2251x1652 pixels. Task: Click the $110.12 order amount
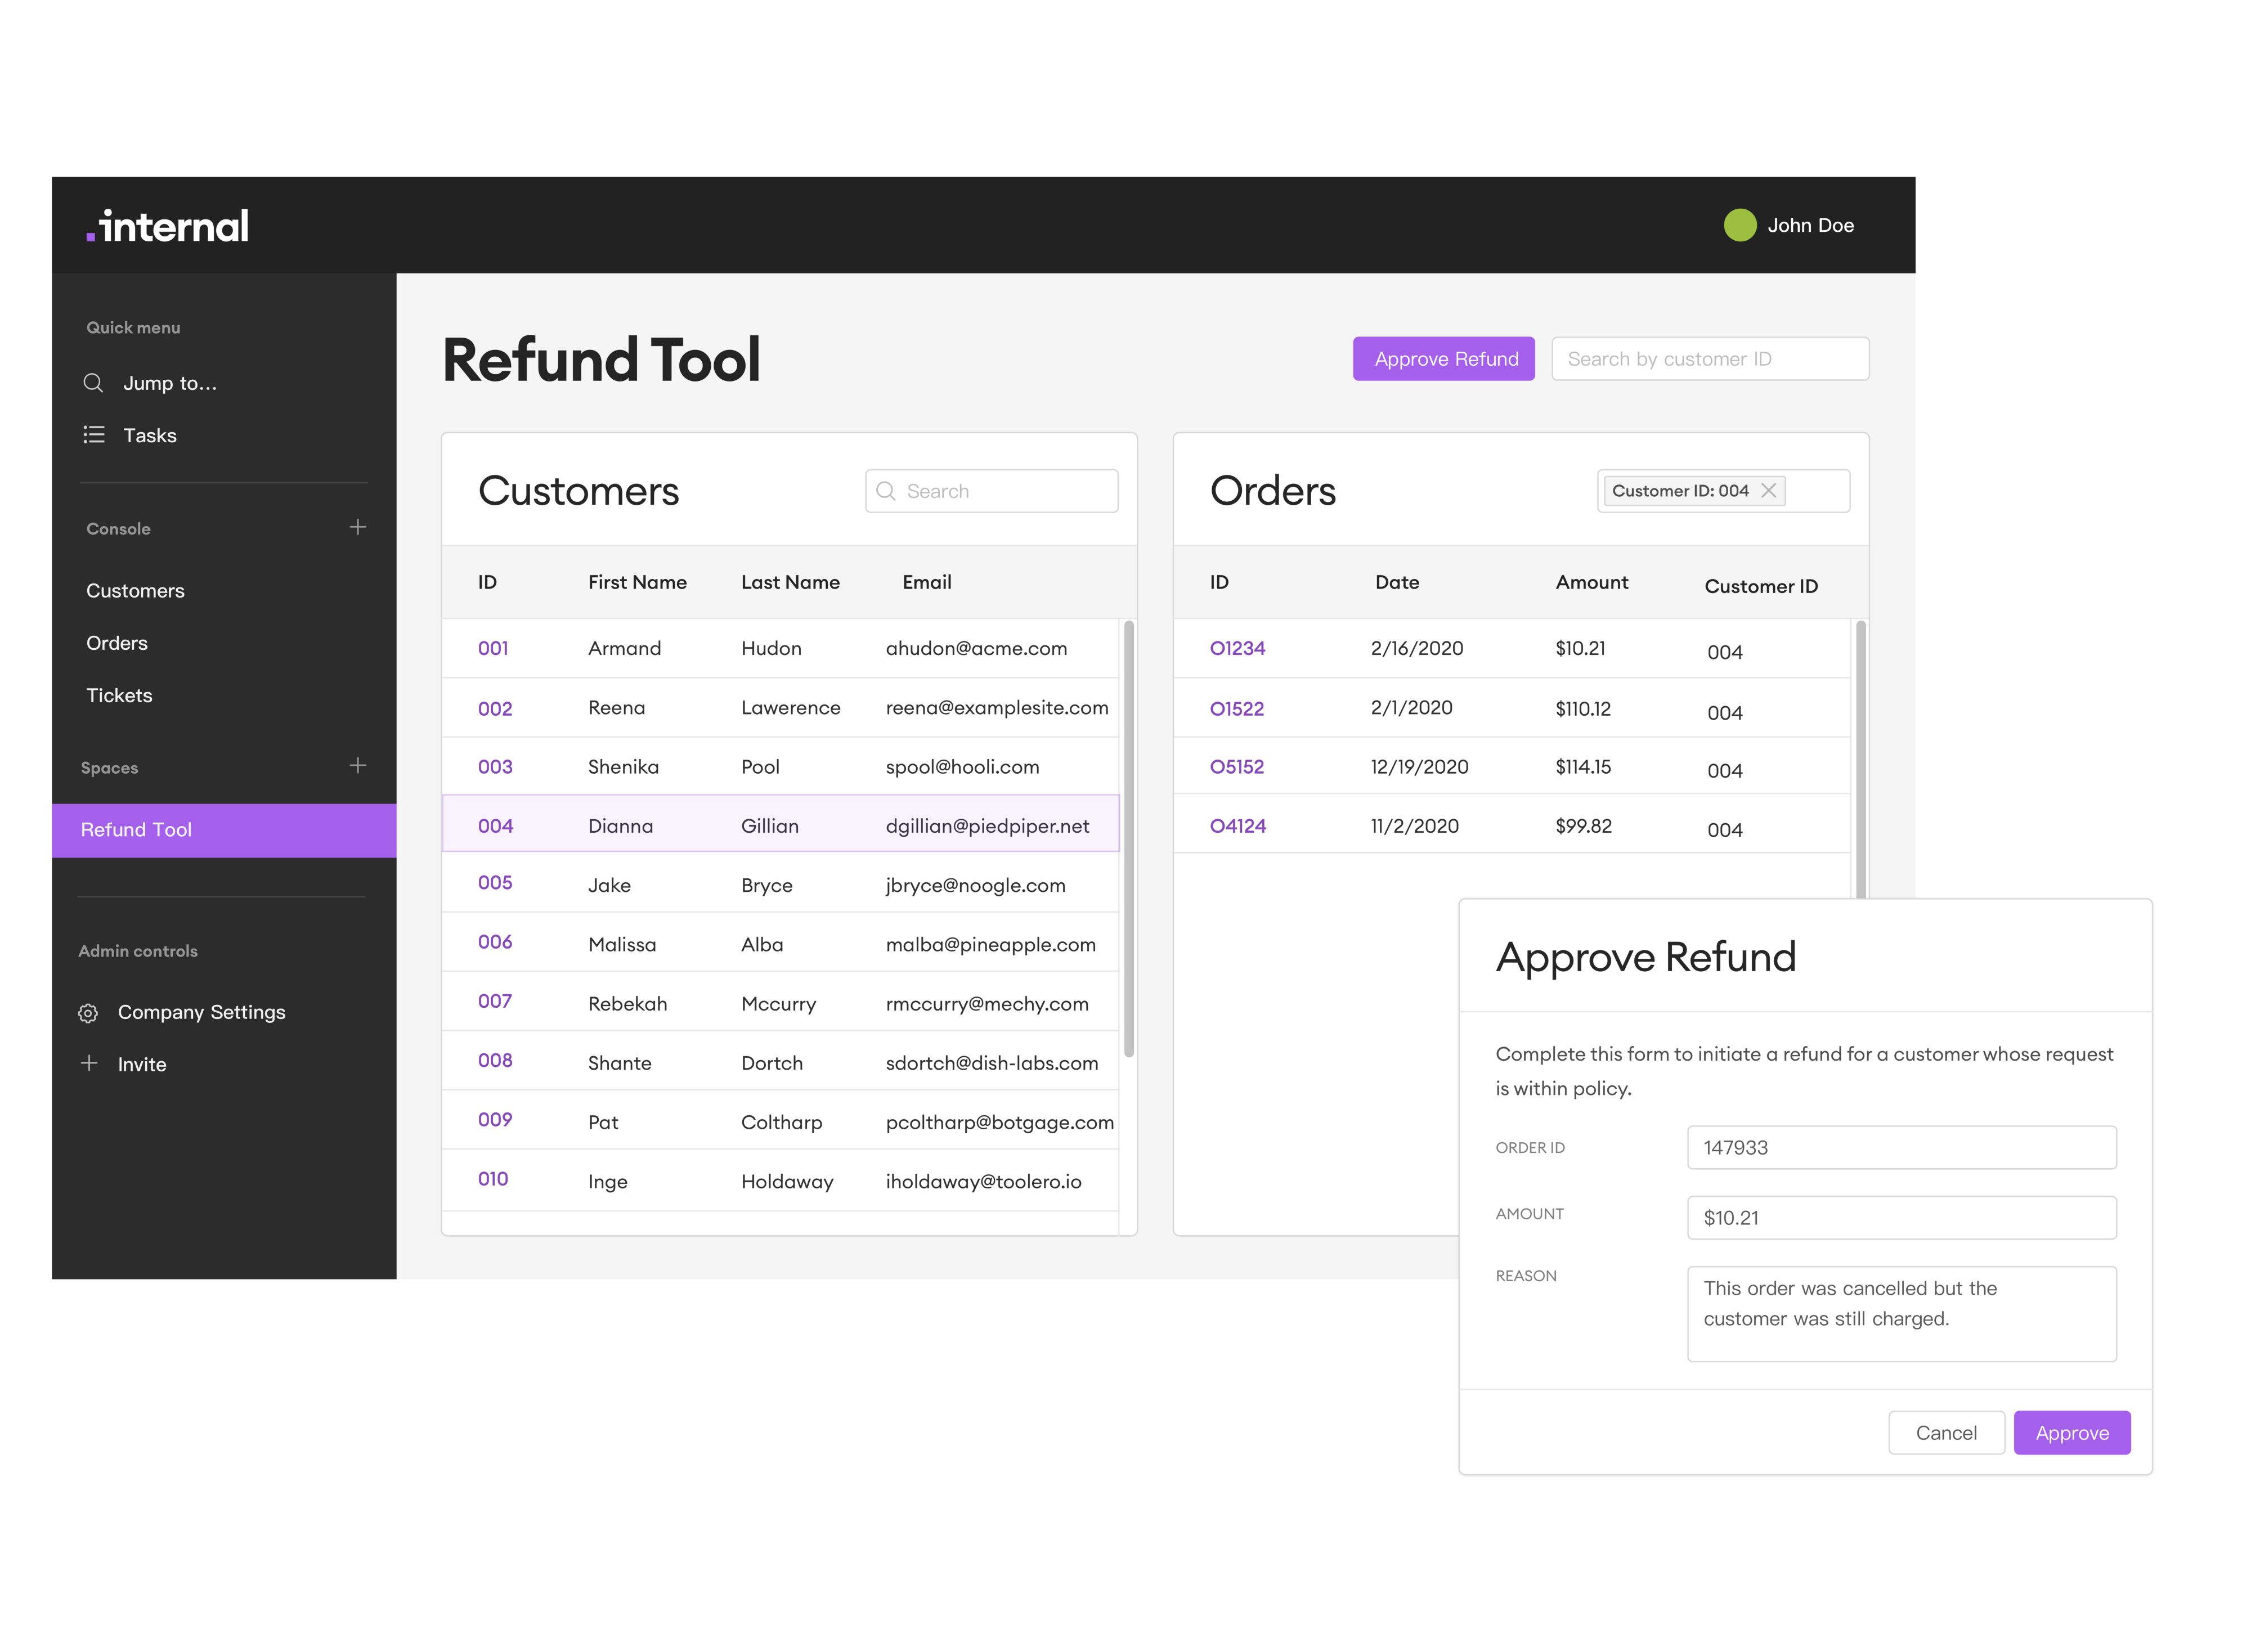1583,709
